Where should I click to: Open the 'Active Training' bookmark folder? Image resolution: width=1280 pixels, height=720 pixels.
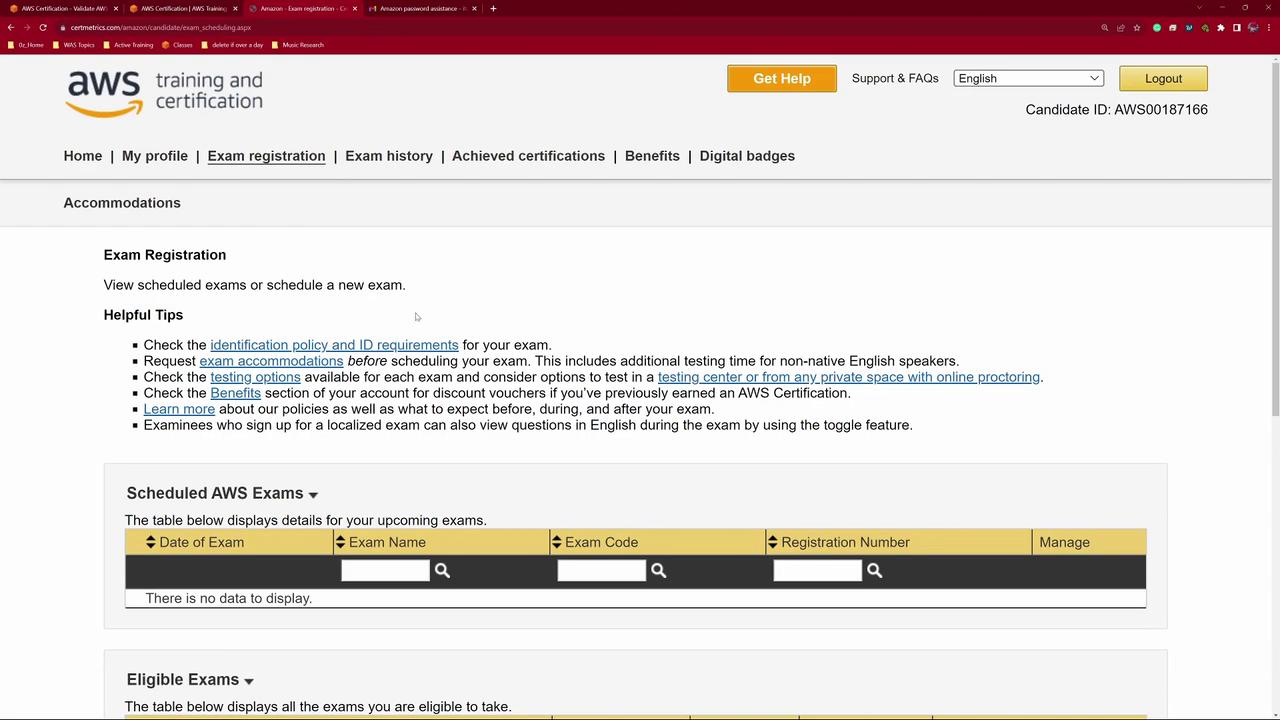128,45
